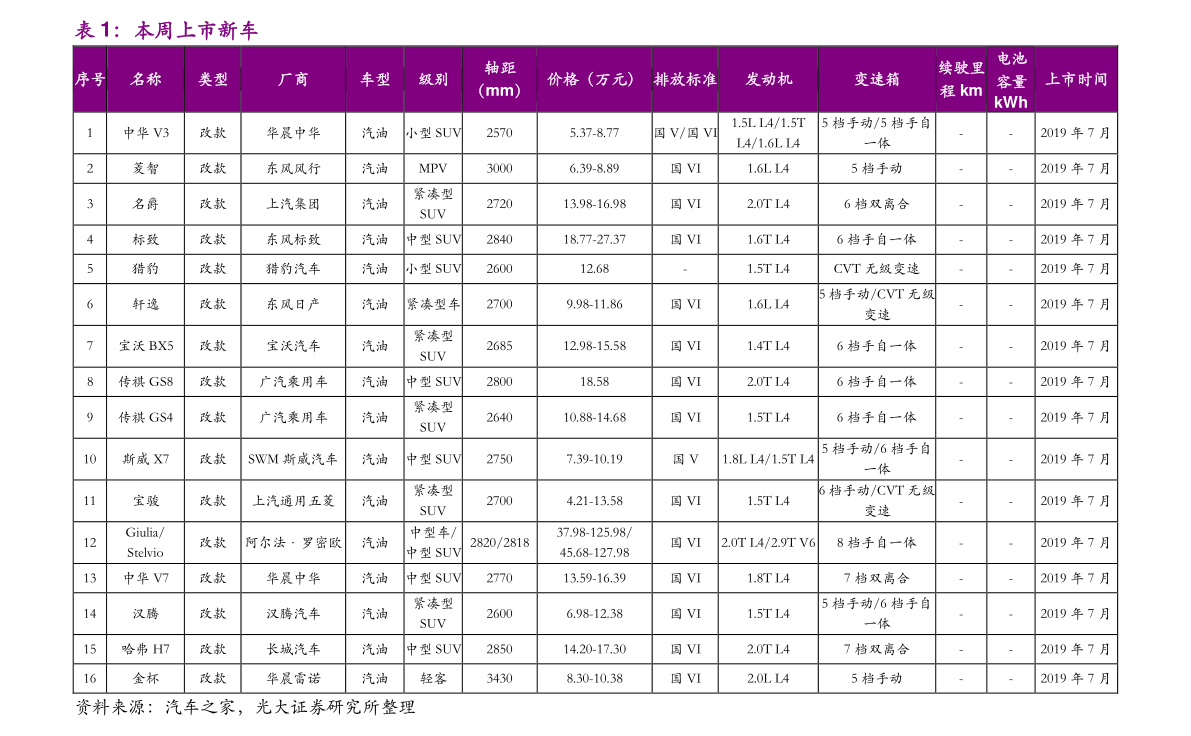Select the 级别 header cell
The height and width of the screenshot is (736, 1191).
coord(433,79)
